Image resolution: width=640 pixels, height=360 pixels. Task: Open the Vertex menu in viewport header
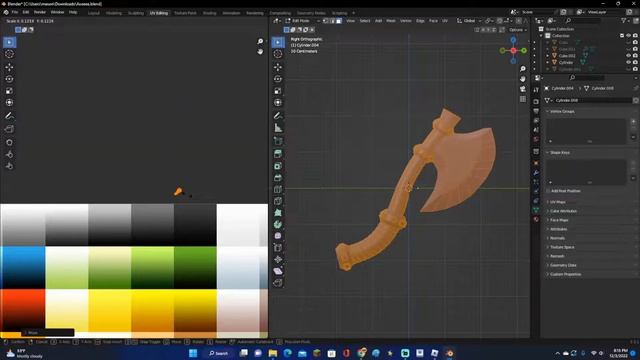tap(405, 21)
